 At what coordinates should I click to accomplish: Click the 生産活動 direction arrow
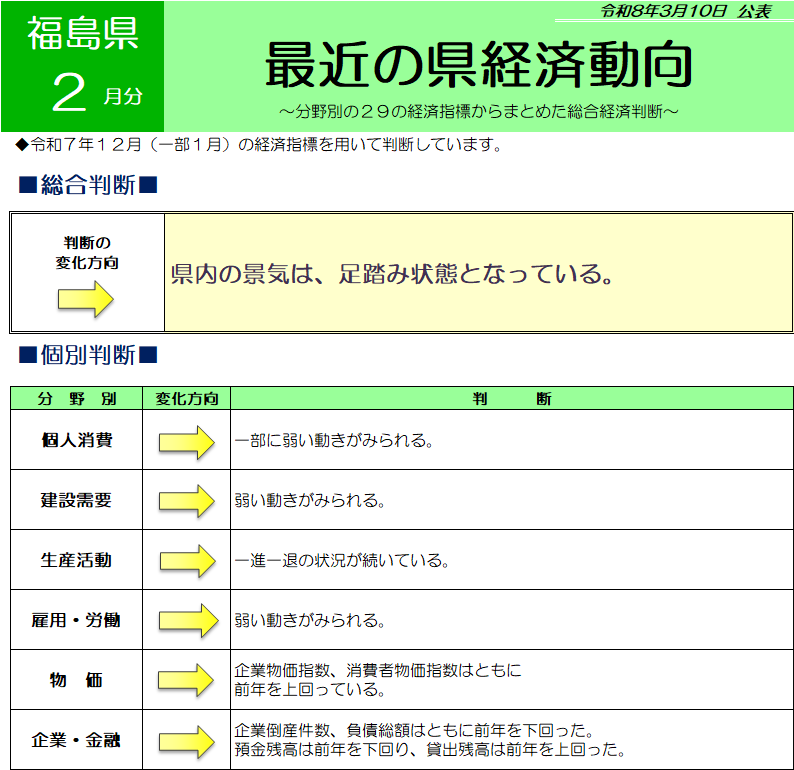tap(187, 560)
